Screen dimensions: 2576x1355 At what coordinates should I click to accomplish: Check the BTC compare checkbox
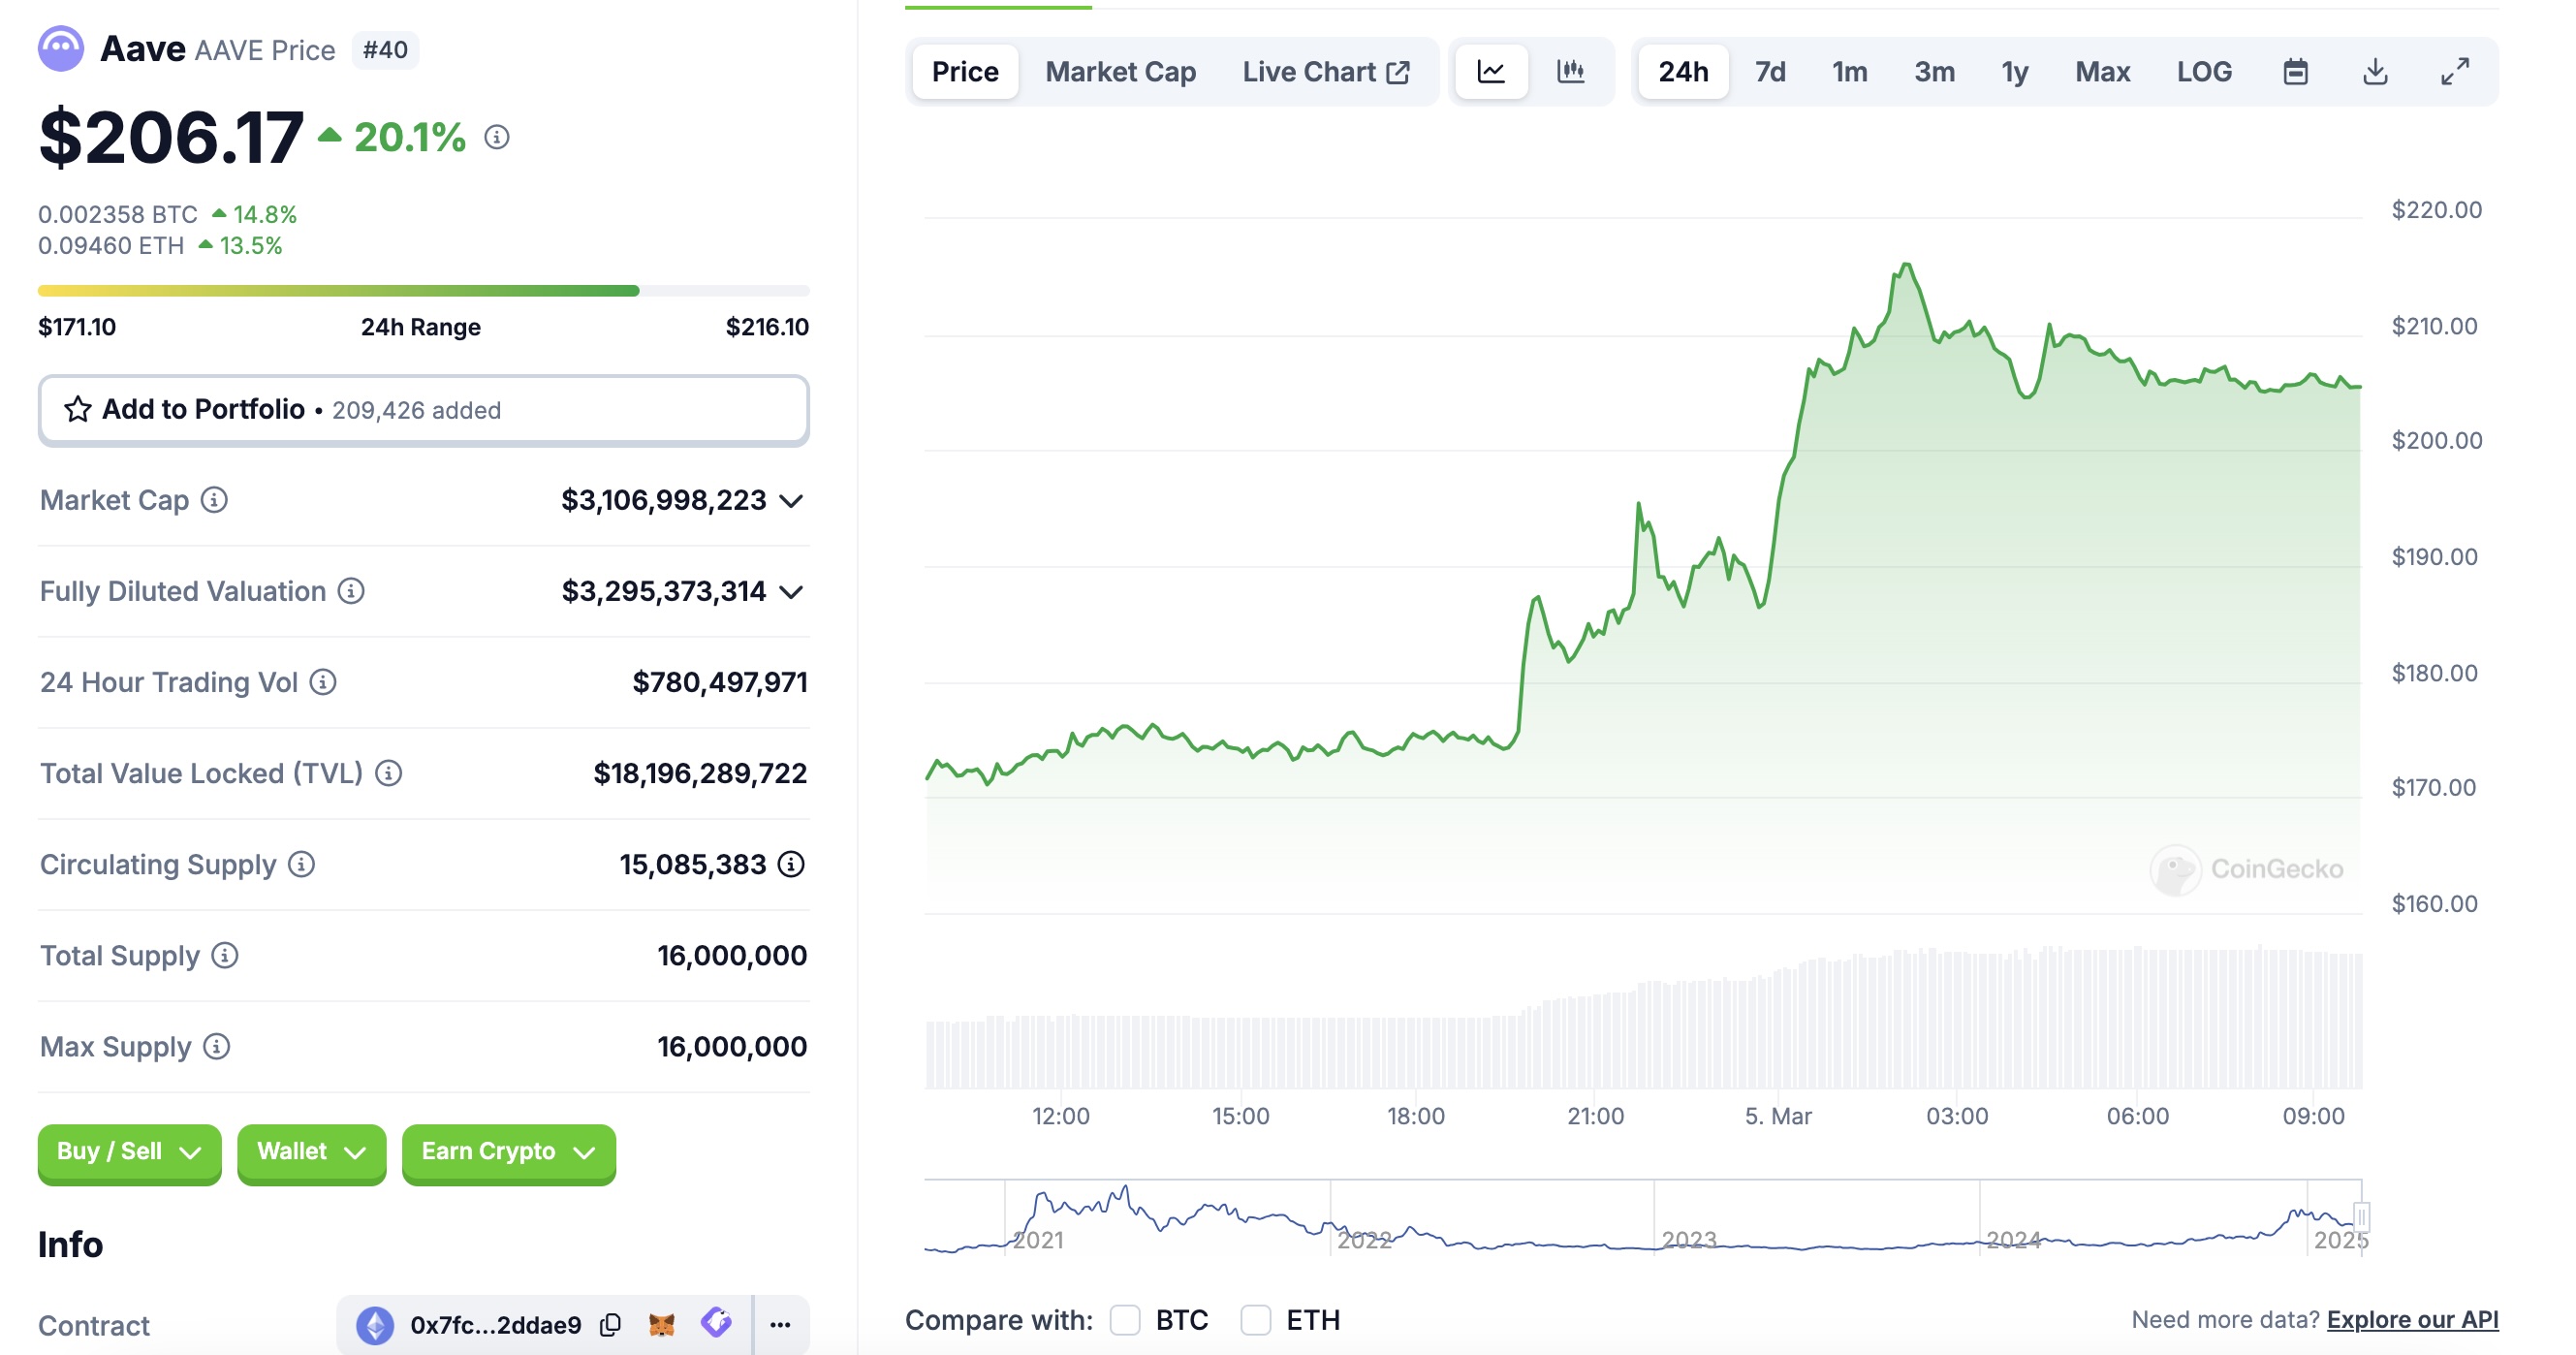pos(1125,1319)
